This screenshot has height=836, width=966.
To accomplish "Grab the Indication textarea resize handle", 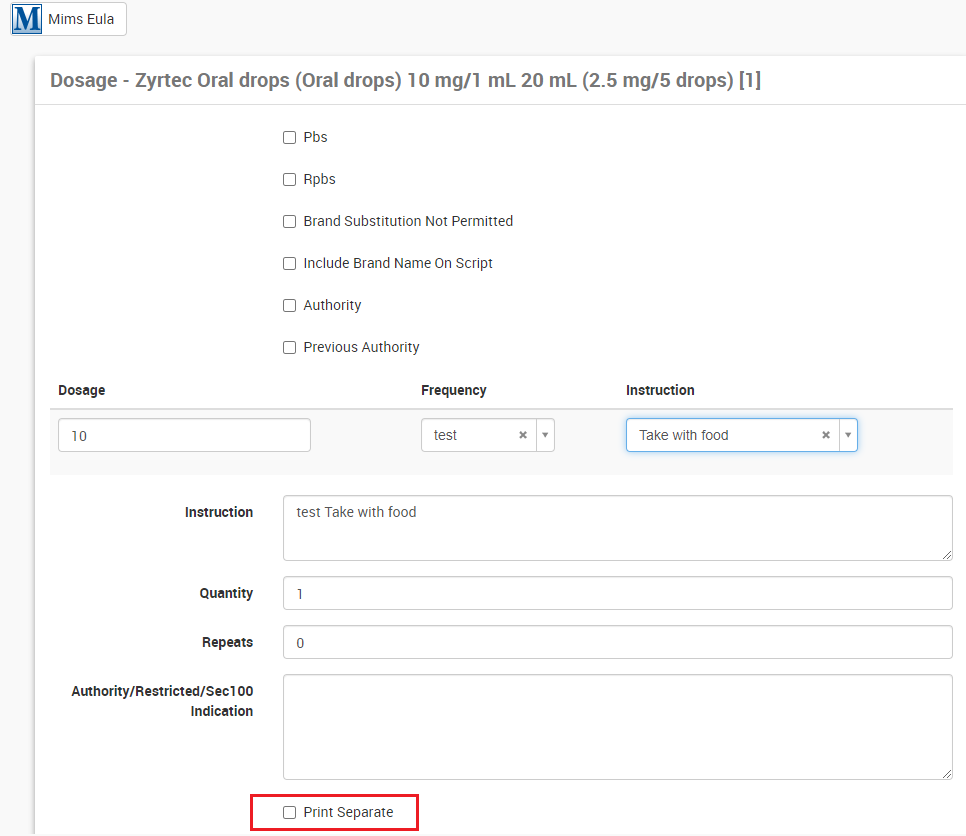I will point(948,774).
